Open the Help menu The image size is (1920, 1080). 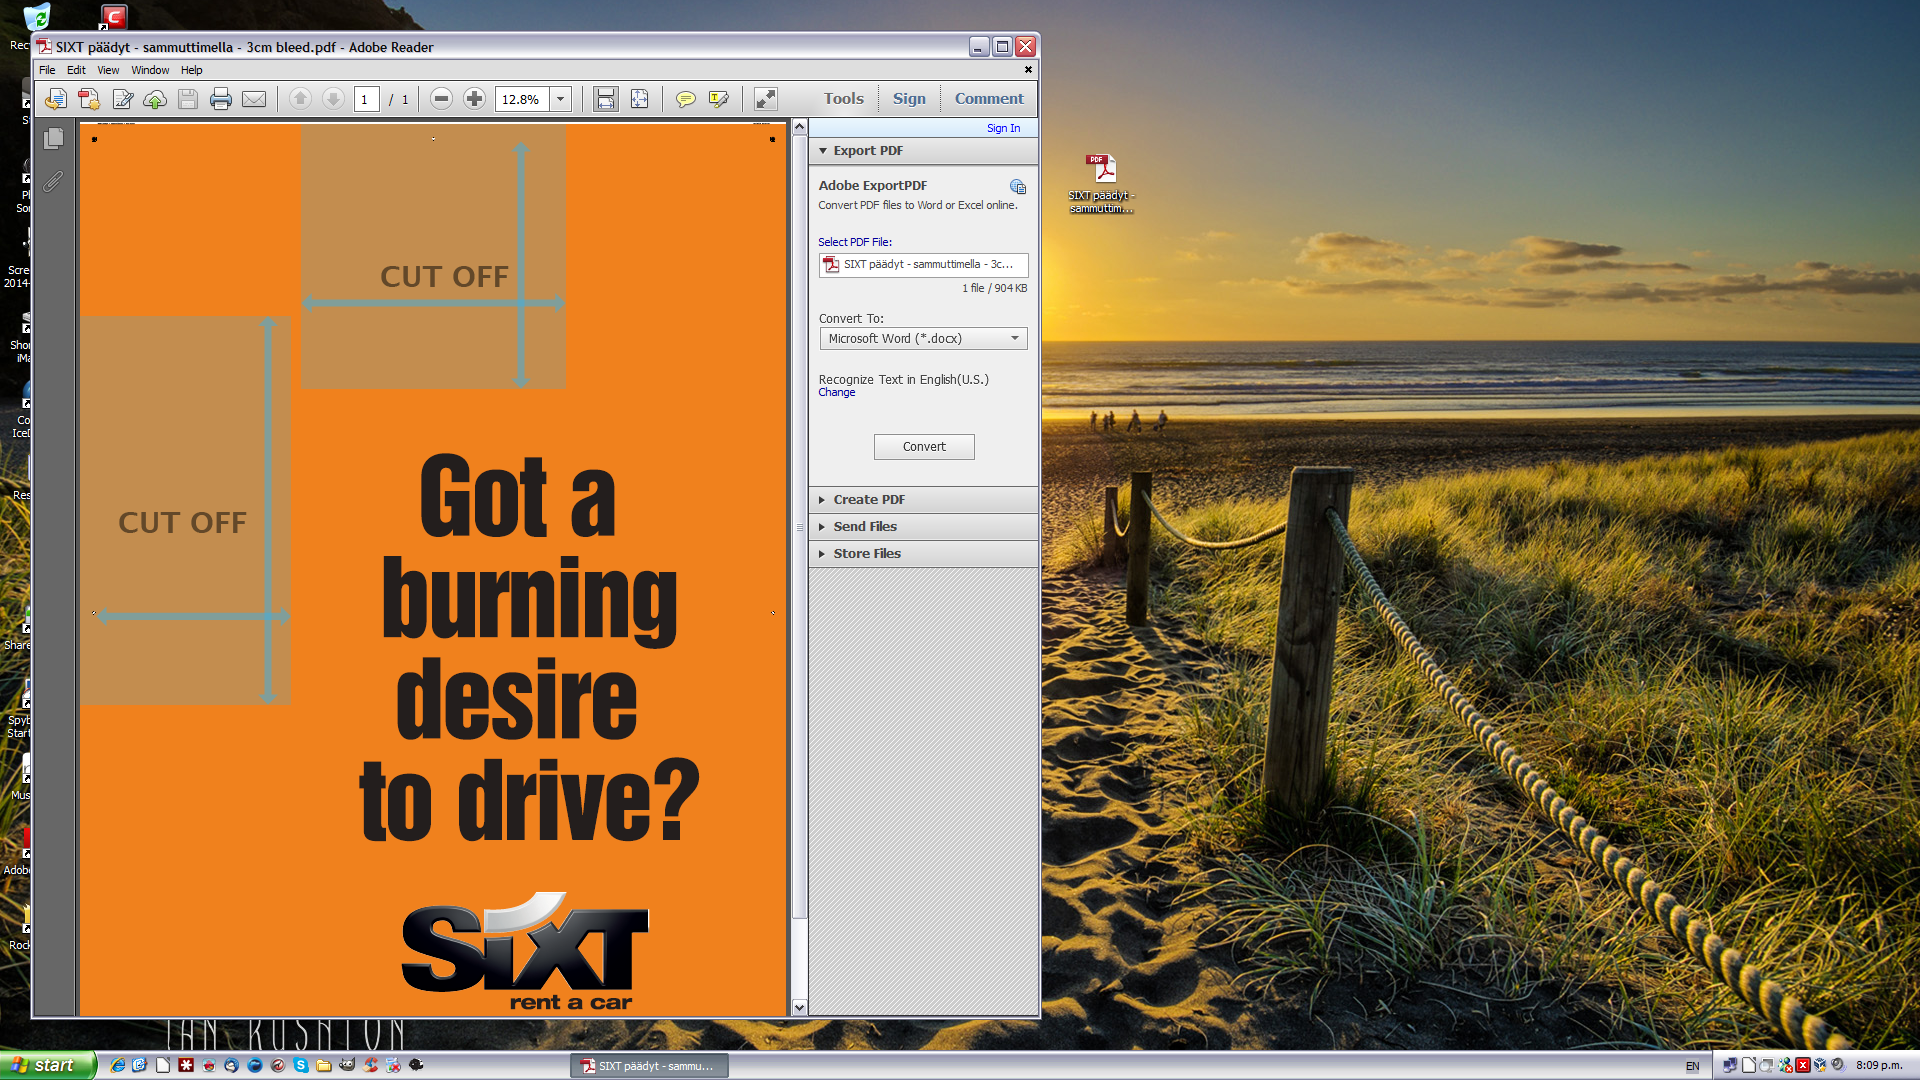[x=191, y=70]
